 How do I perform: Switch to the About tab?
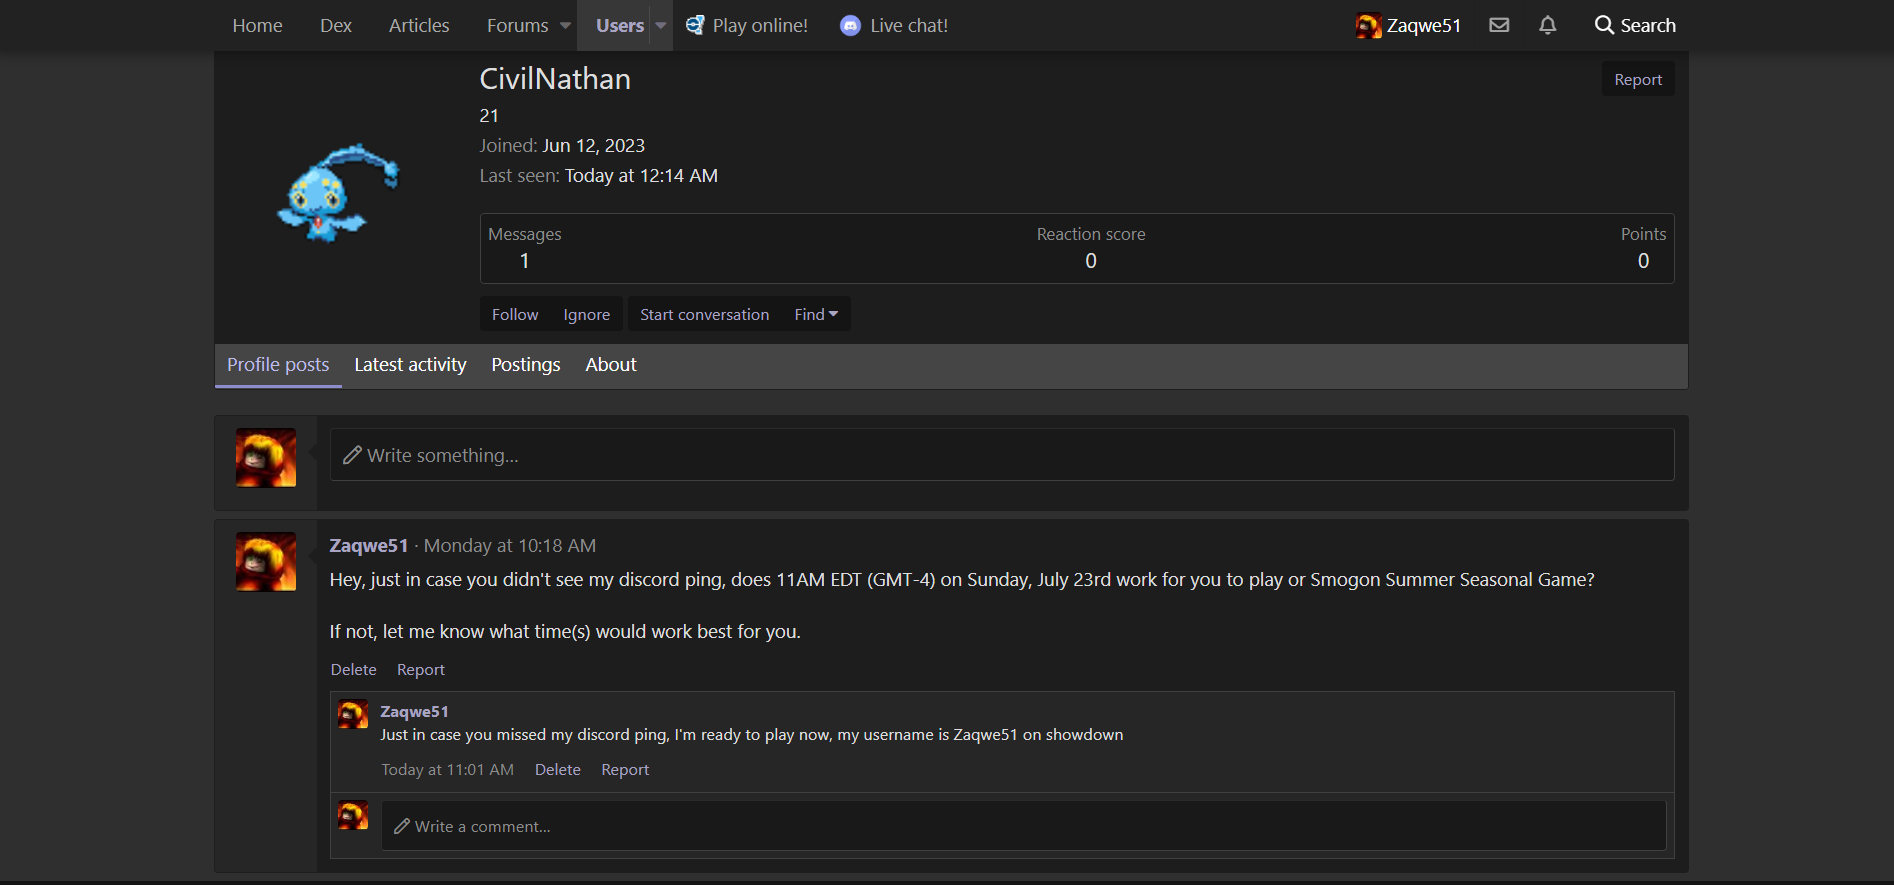coord(611,365)
